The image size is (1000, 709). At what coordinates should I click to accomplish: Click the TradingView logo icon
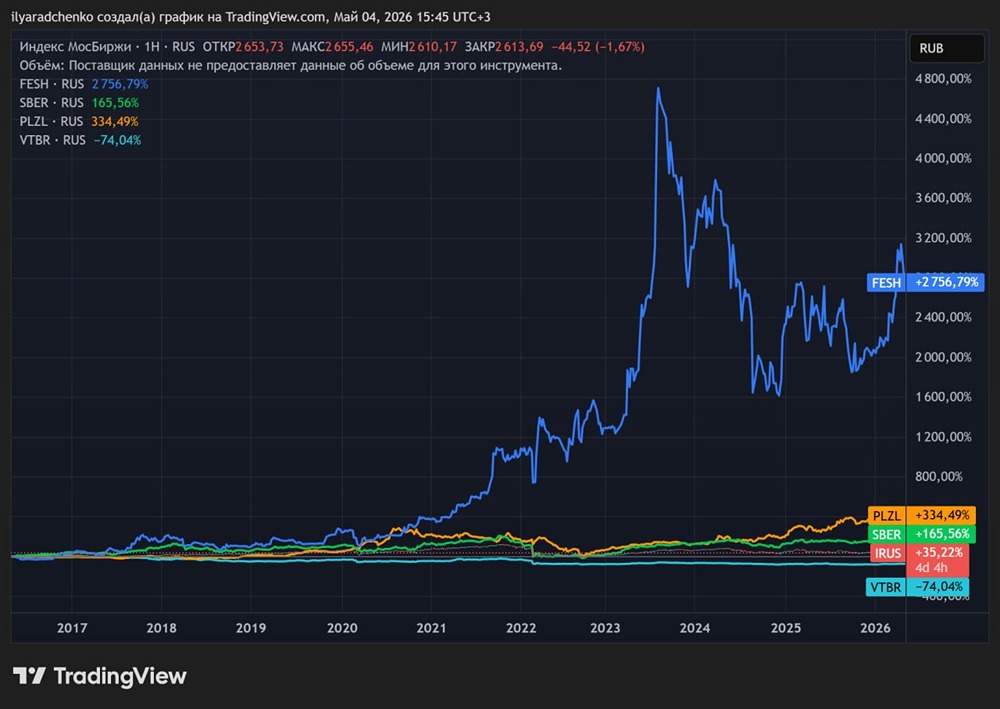(29, 676)
